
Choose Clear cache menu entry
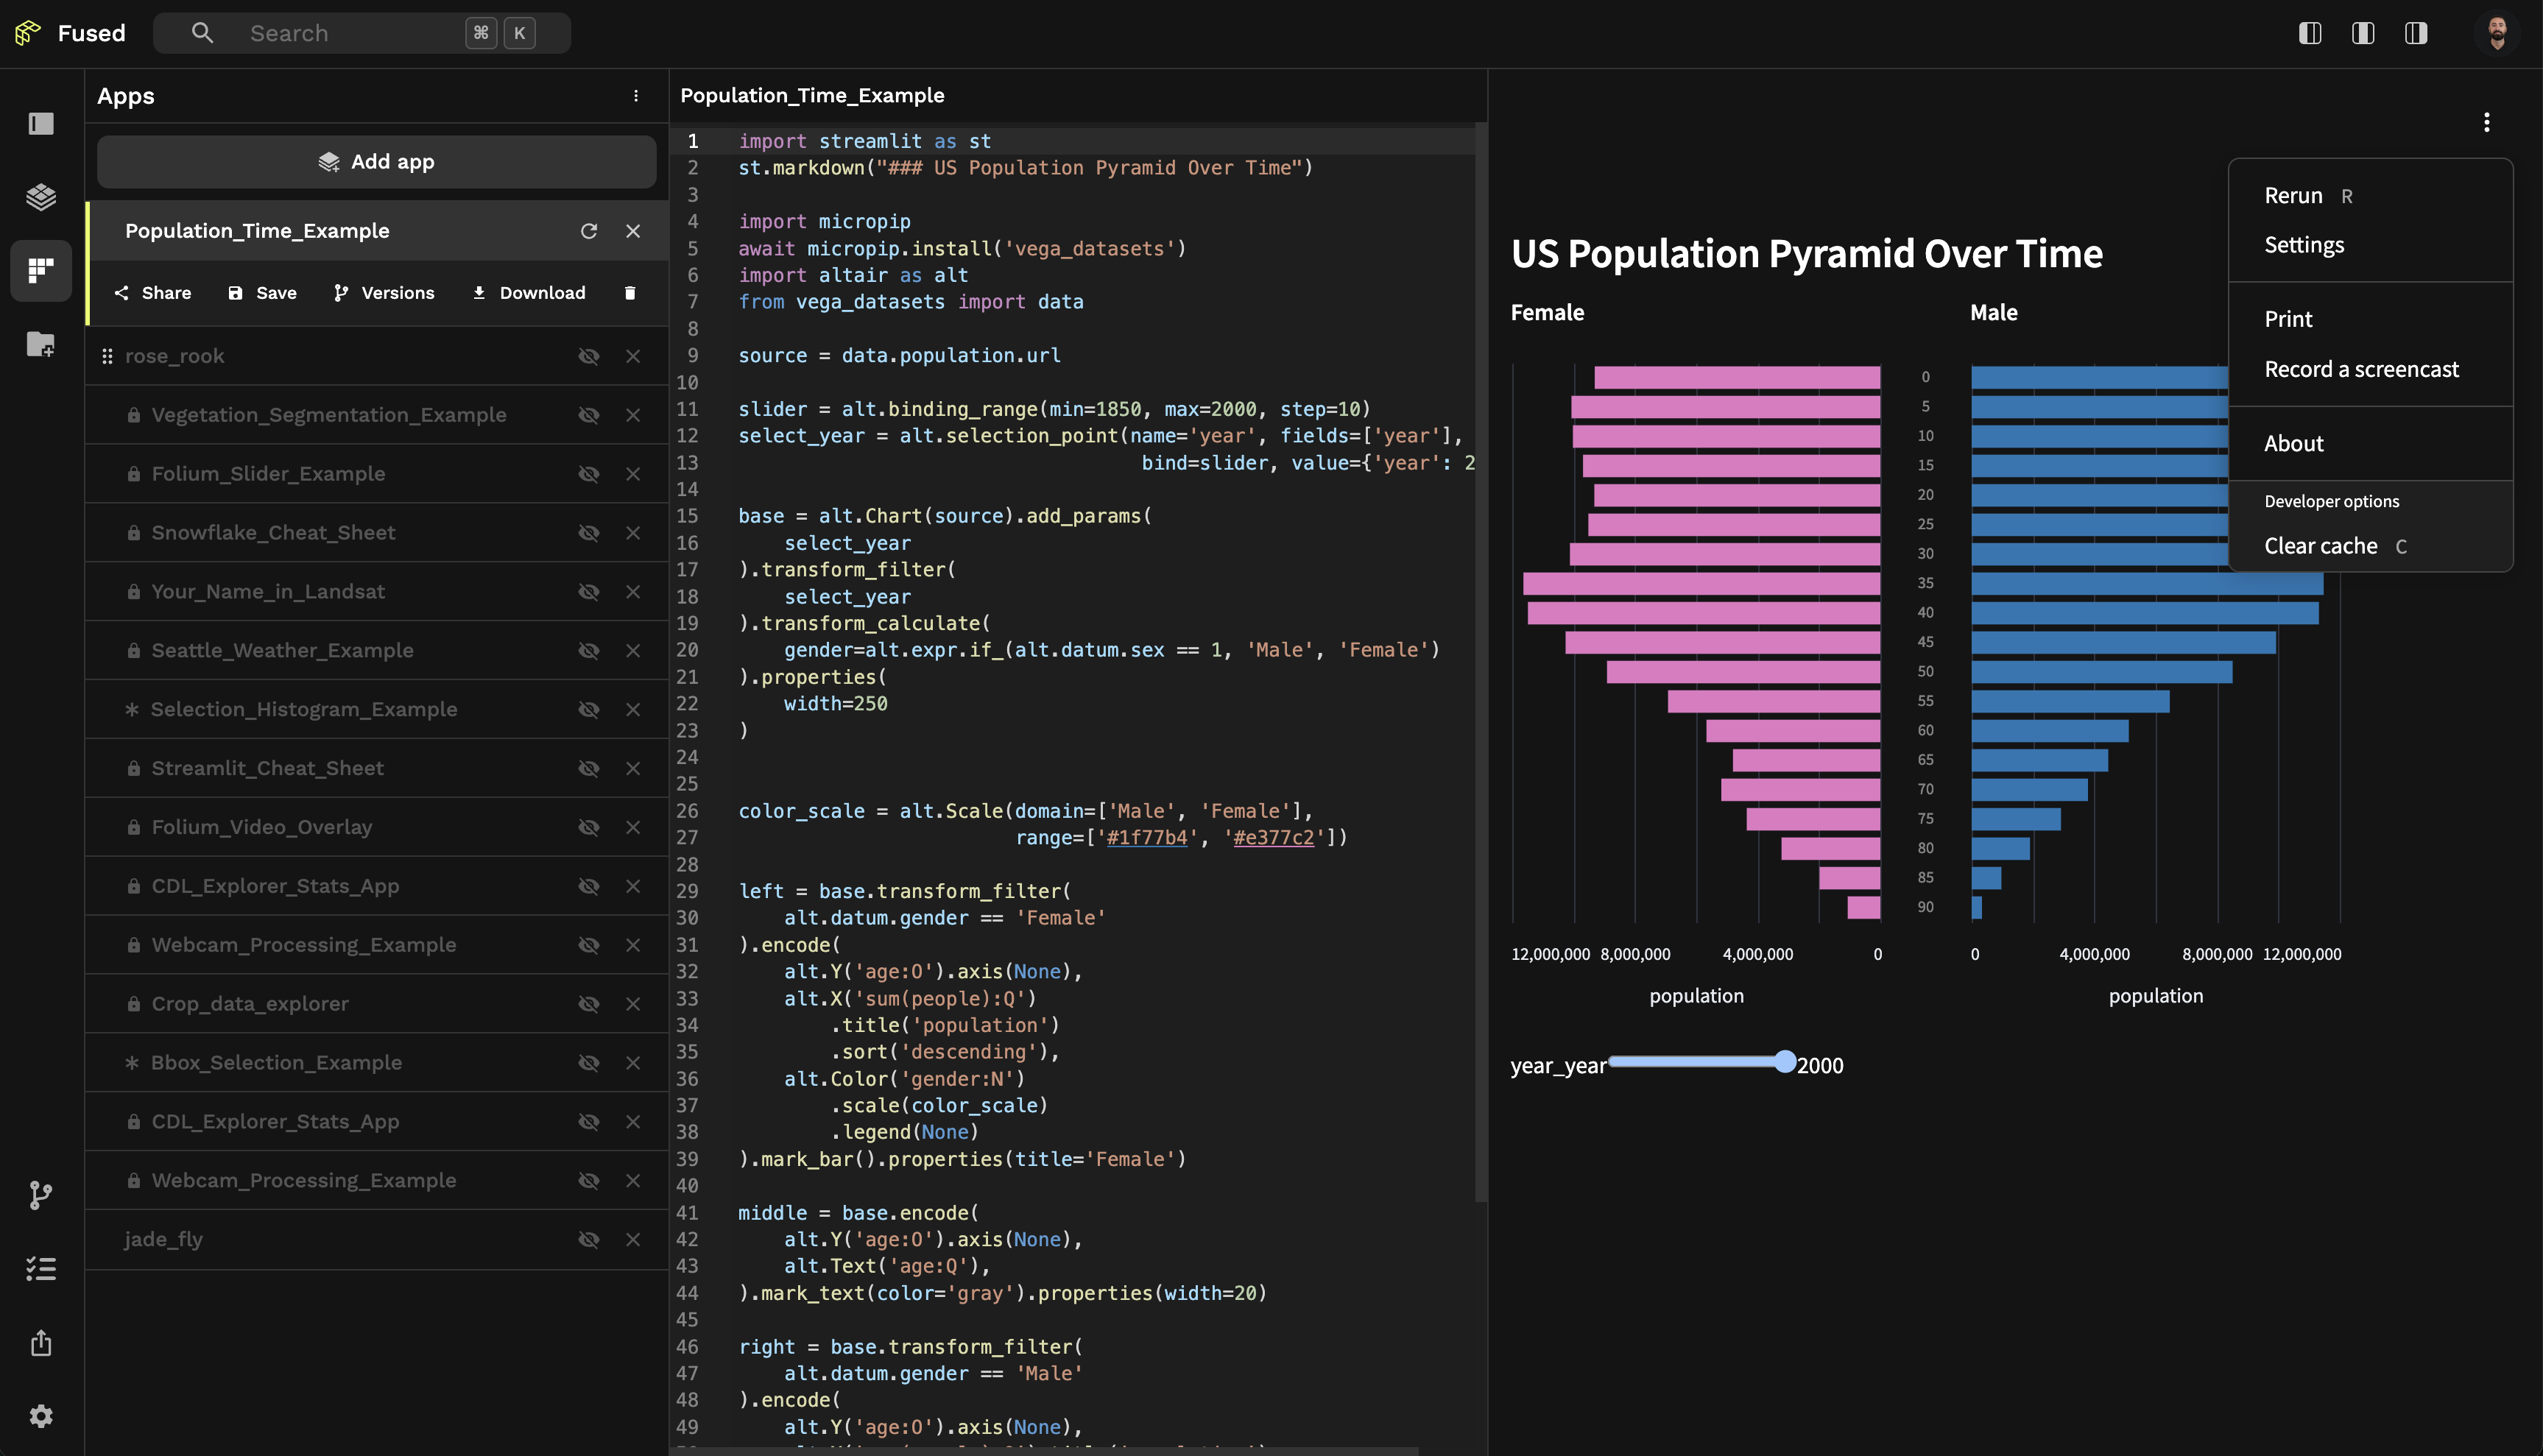pos(2320,546)
